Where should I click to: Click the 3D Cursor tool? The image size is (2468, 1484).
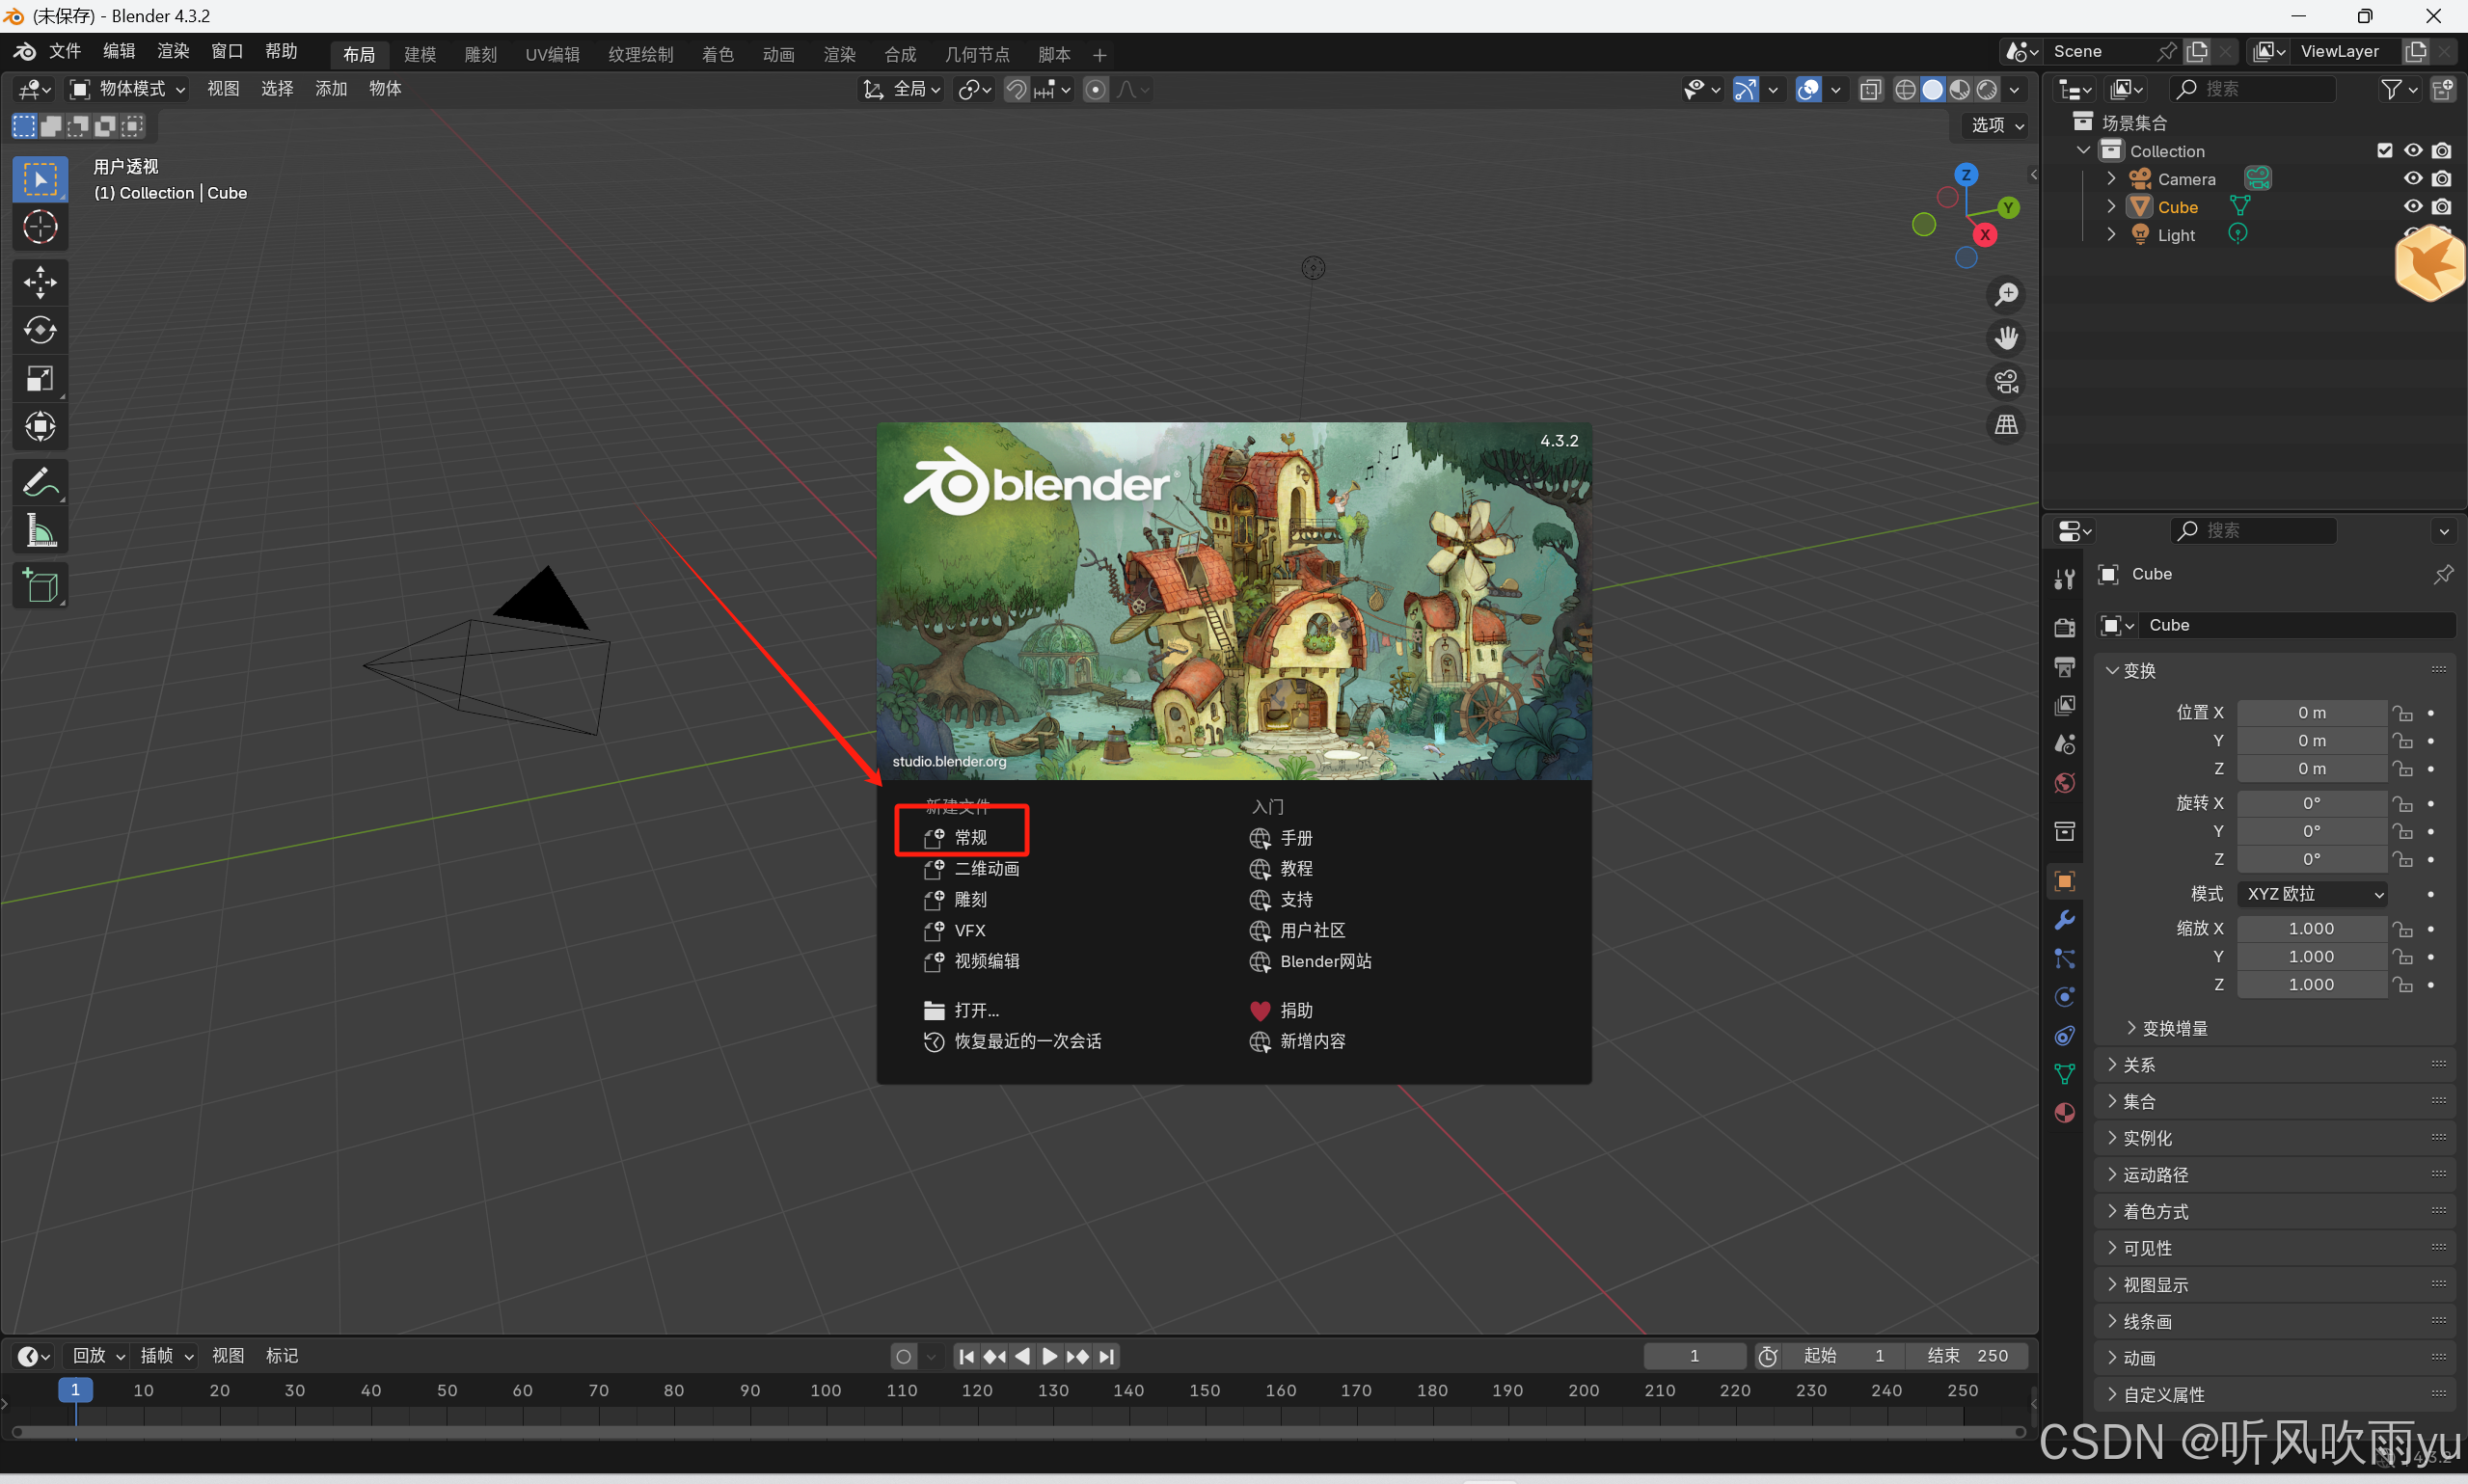tap(40, 228)
